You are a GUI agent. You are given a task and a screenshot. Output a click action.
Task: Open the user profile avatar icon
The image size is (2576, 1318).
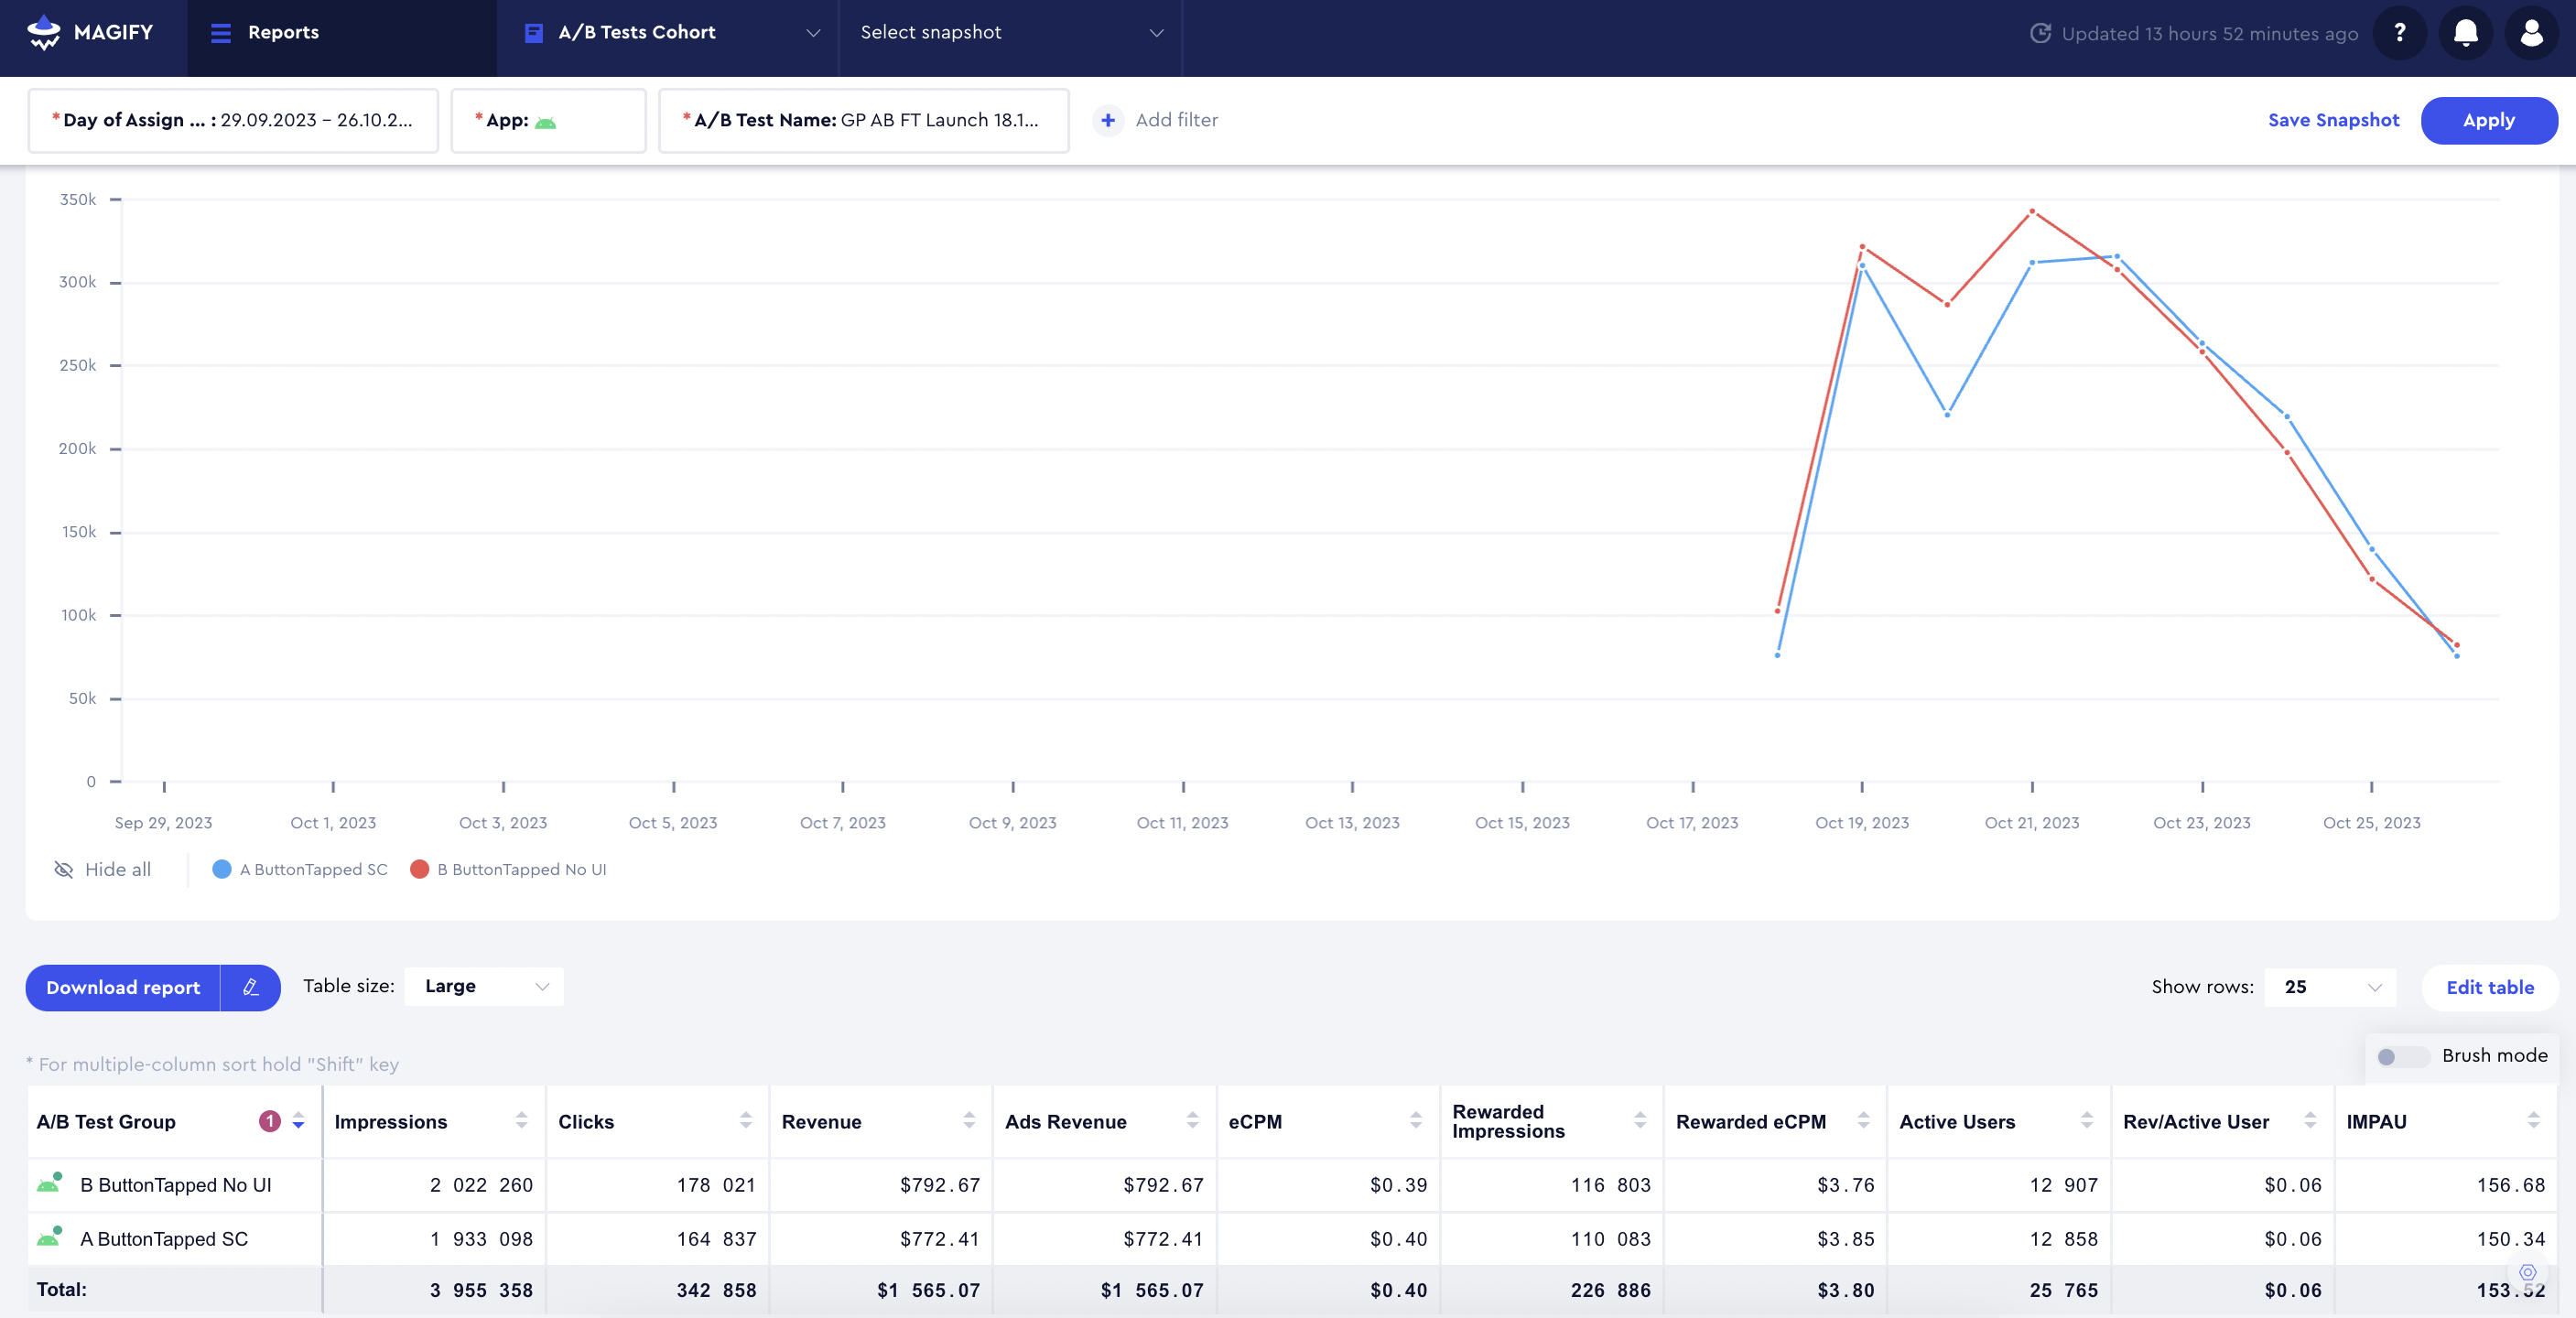click(x=2531, y=33)
